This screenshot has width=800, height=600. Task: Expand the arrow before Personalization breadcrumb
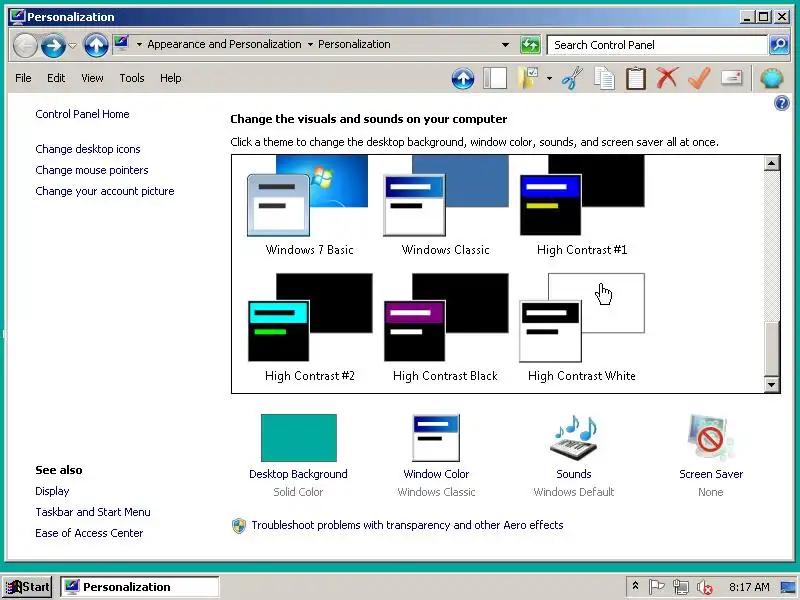310,44
